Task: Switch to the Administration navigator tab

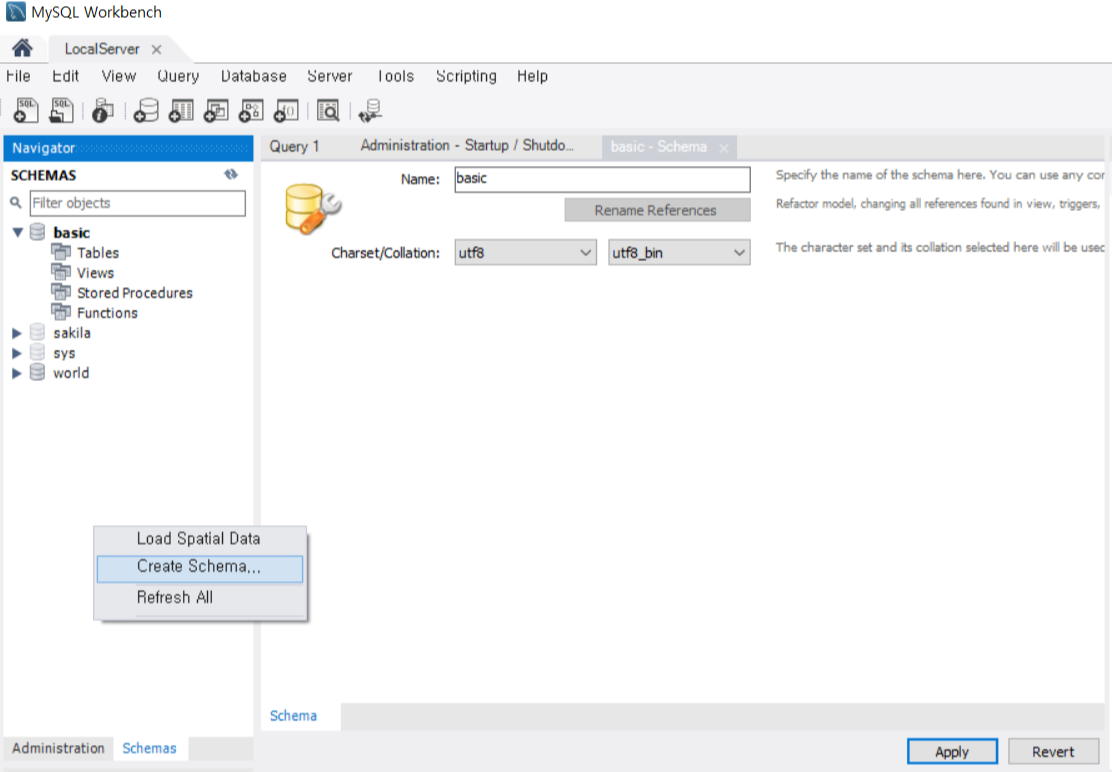Action: click(x=58, y=748)
